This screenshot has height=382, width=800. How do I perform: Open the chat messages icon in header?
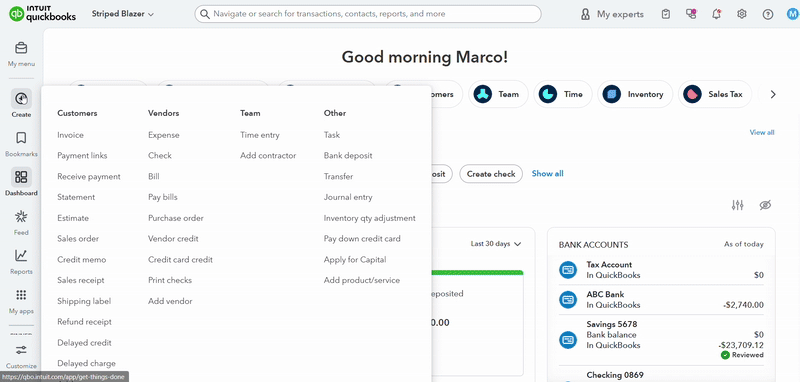(x=691, y=14)
